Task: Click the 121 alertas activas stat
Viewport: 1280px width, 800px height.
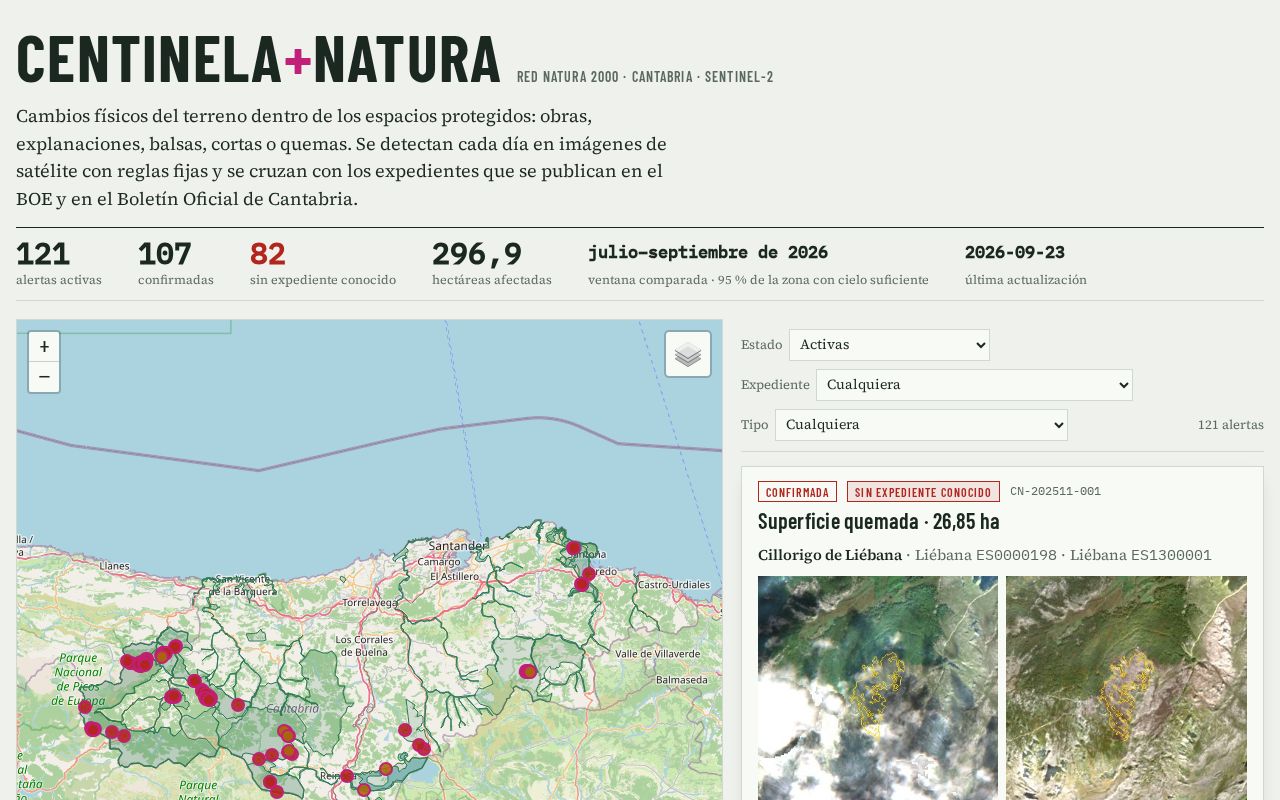Action: point(58,264)
